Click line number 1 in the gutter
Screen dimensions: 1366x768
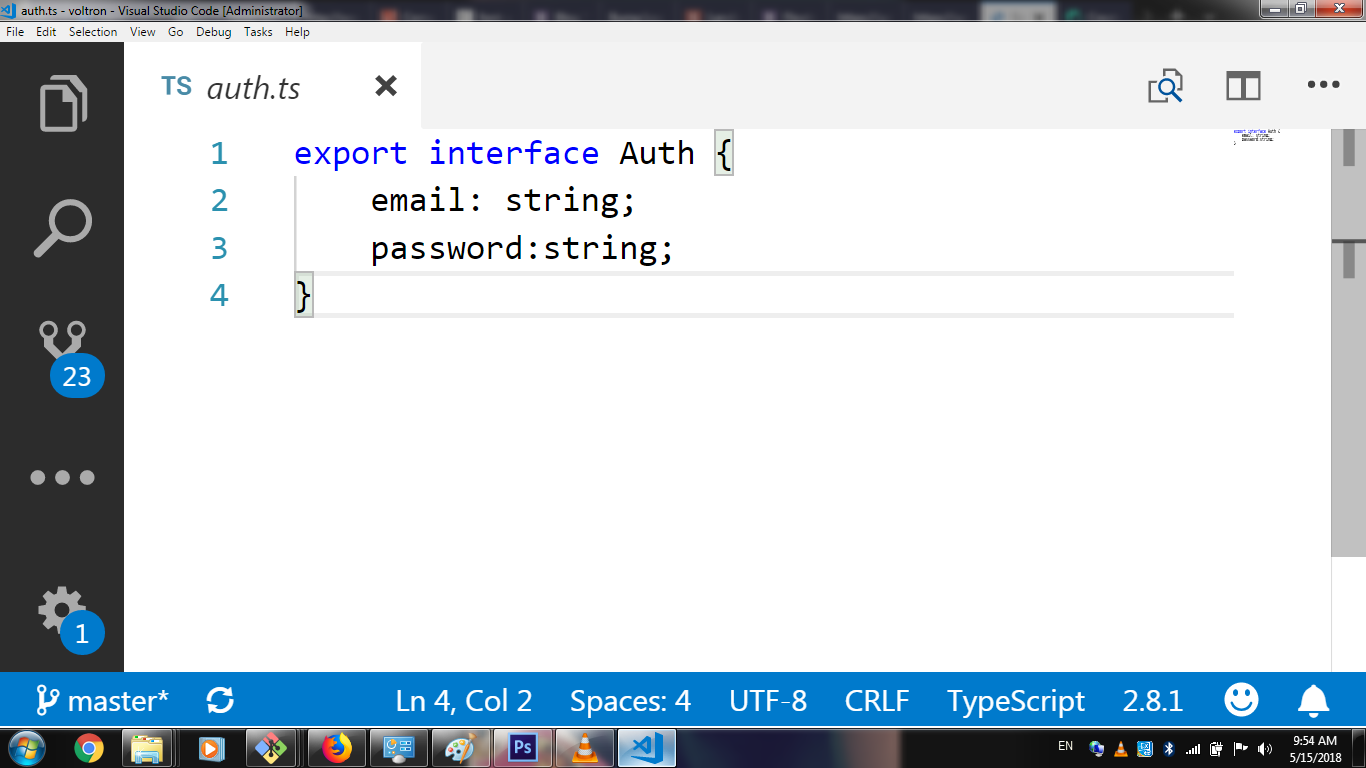[219, 153]
